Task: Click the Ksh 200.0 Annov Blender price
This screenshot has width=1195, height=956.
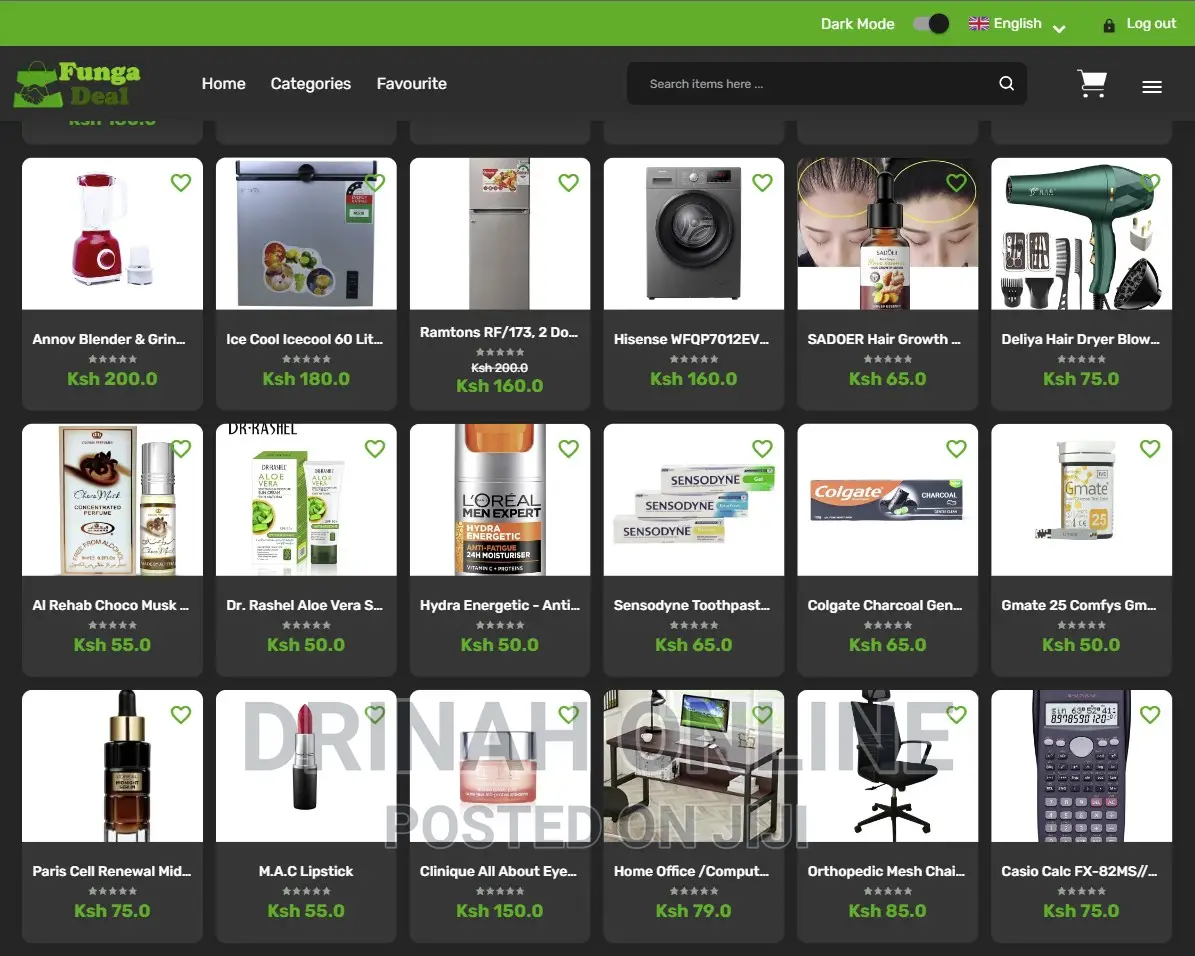Action: (112, 379)
